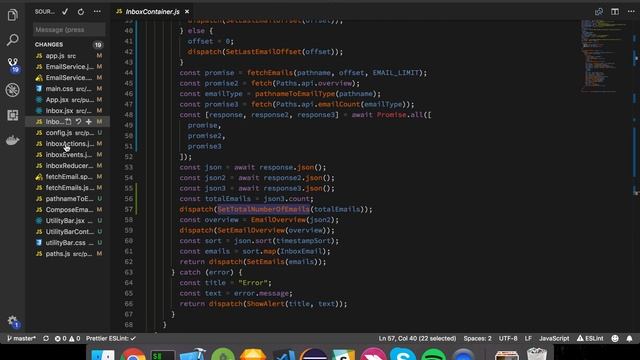Synchronize changes from status bar
Image resolution: width=640 pixels, height=360 pixels.
click(x=46, y=339)
